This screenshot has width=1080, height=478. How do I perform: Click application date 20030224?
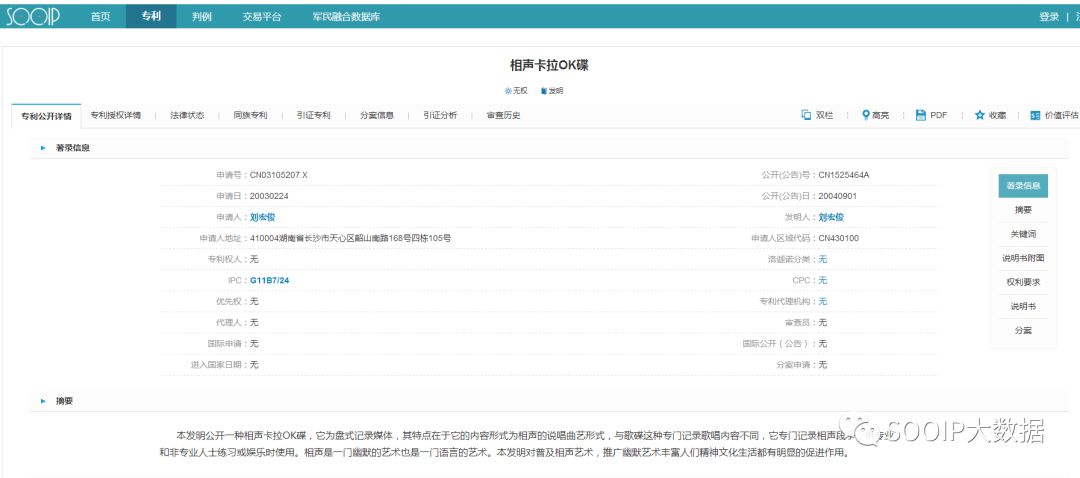268,196
